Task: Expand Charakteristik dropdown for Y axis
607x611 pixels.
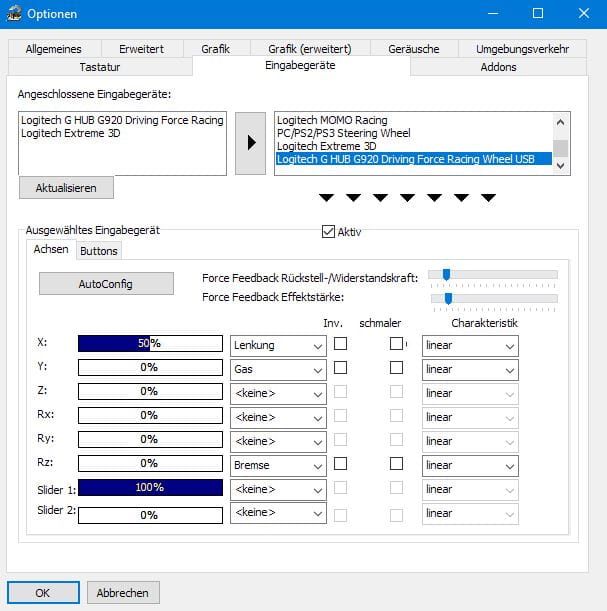Action: click(x=469, y=369)
